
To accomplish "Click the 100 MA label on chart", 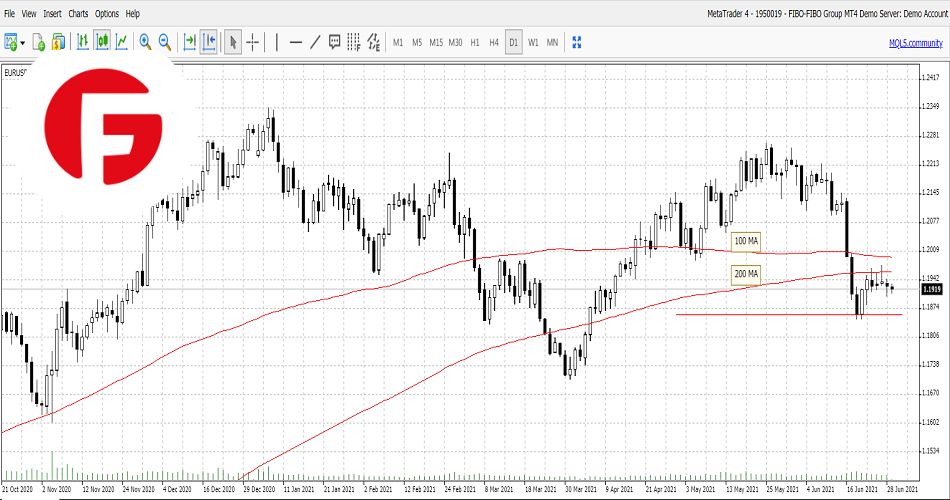I will coord(746,241).
